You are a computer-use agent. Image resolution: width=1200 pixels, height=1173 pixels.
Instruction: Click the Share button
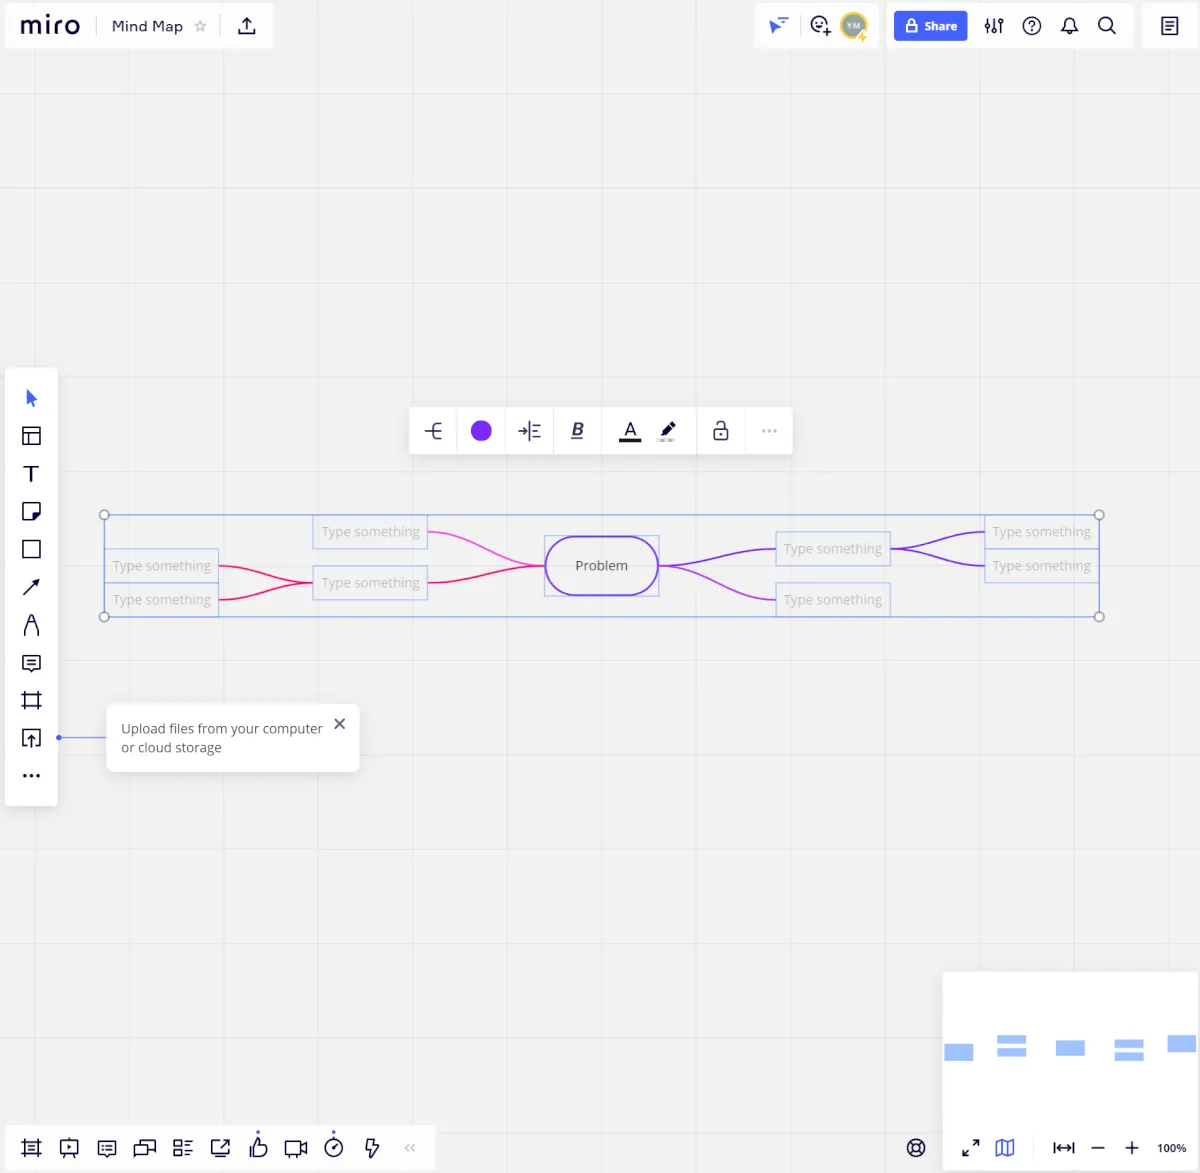[930, 26]
